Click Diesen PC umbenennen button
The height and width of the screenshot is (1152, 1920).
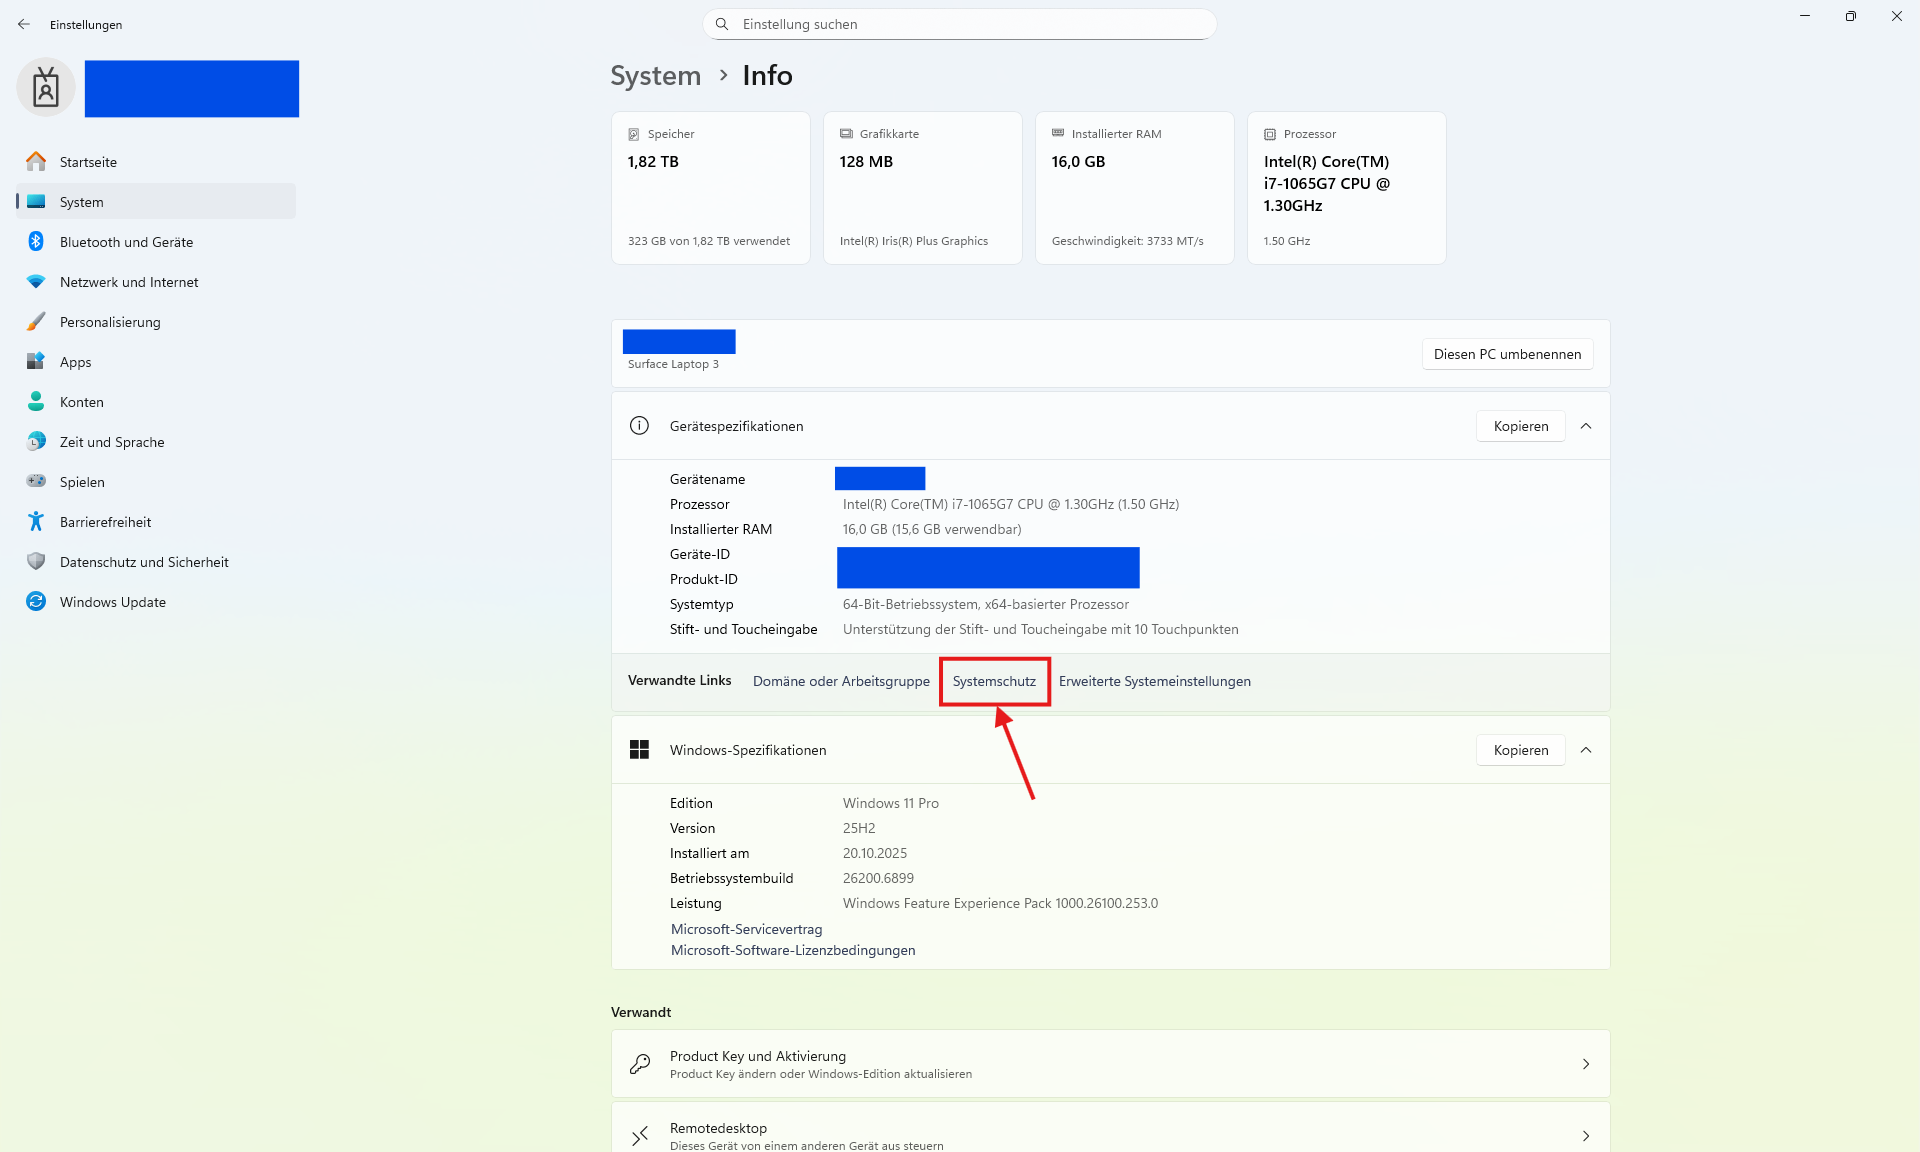coord(1507,354)
